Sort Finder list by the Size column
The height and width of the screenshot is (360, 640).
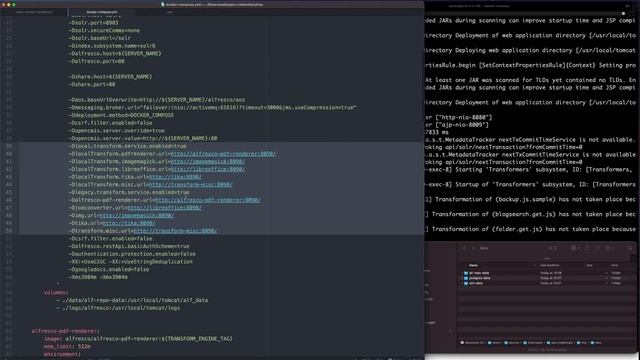point(589,265)
